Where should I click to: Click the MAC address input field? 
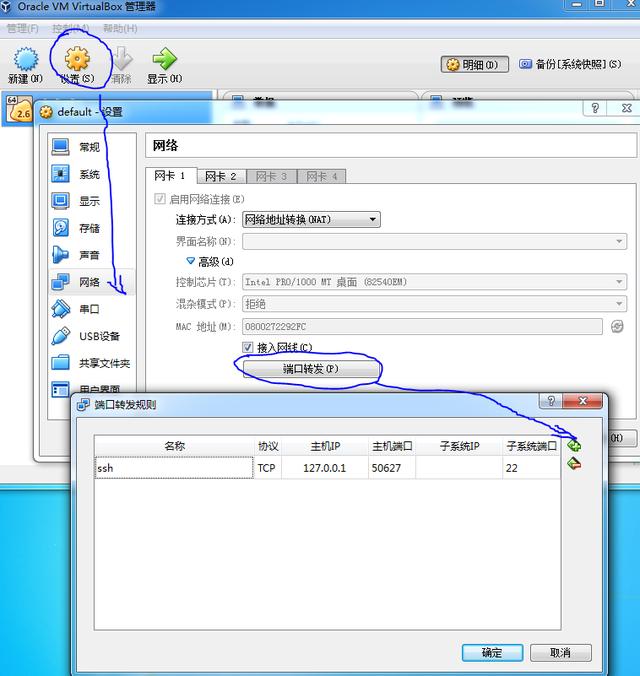[x=422, y=326]
